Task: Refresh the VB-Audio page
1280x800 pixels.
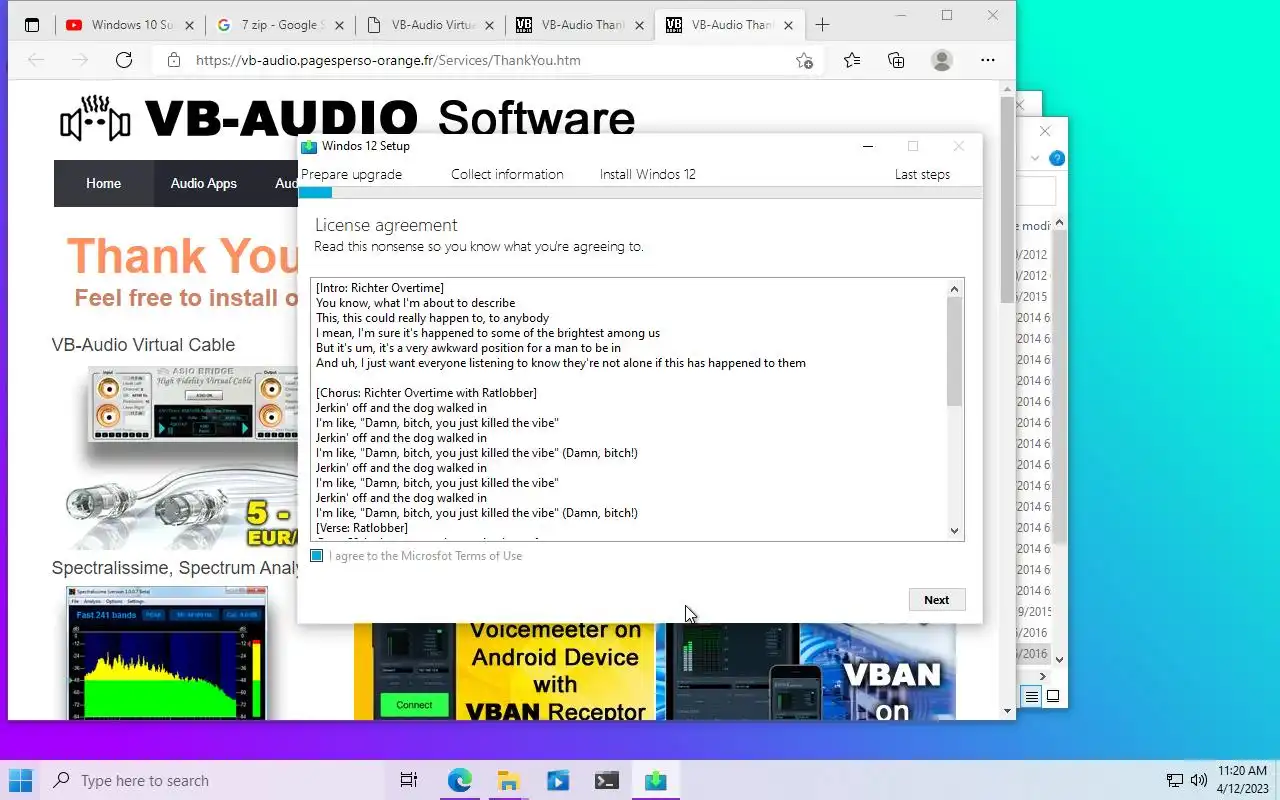Action: click(124, 60)
